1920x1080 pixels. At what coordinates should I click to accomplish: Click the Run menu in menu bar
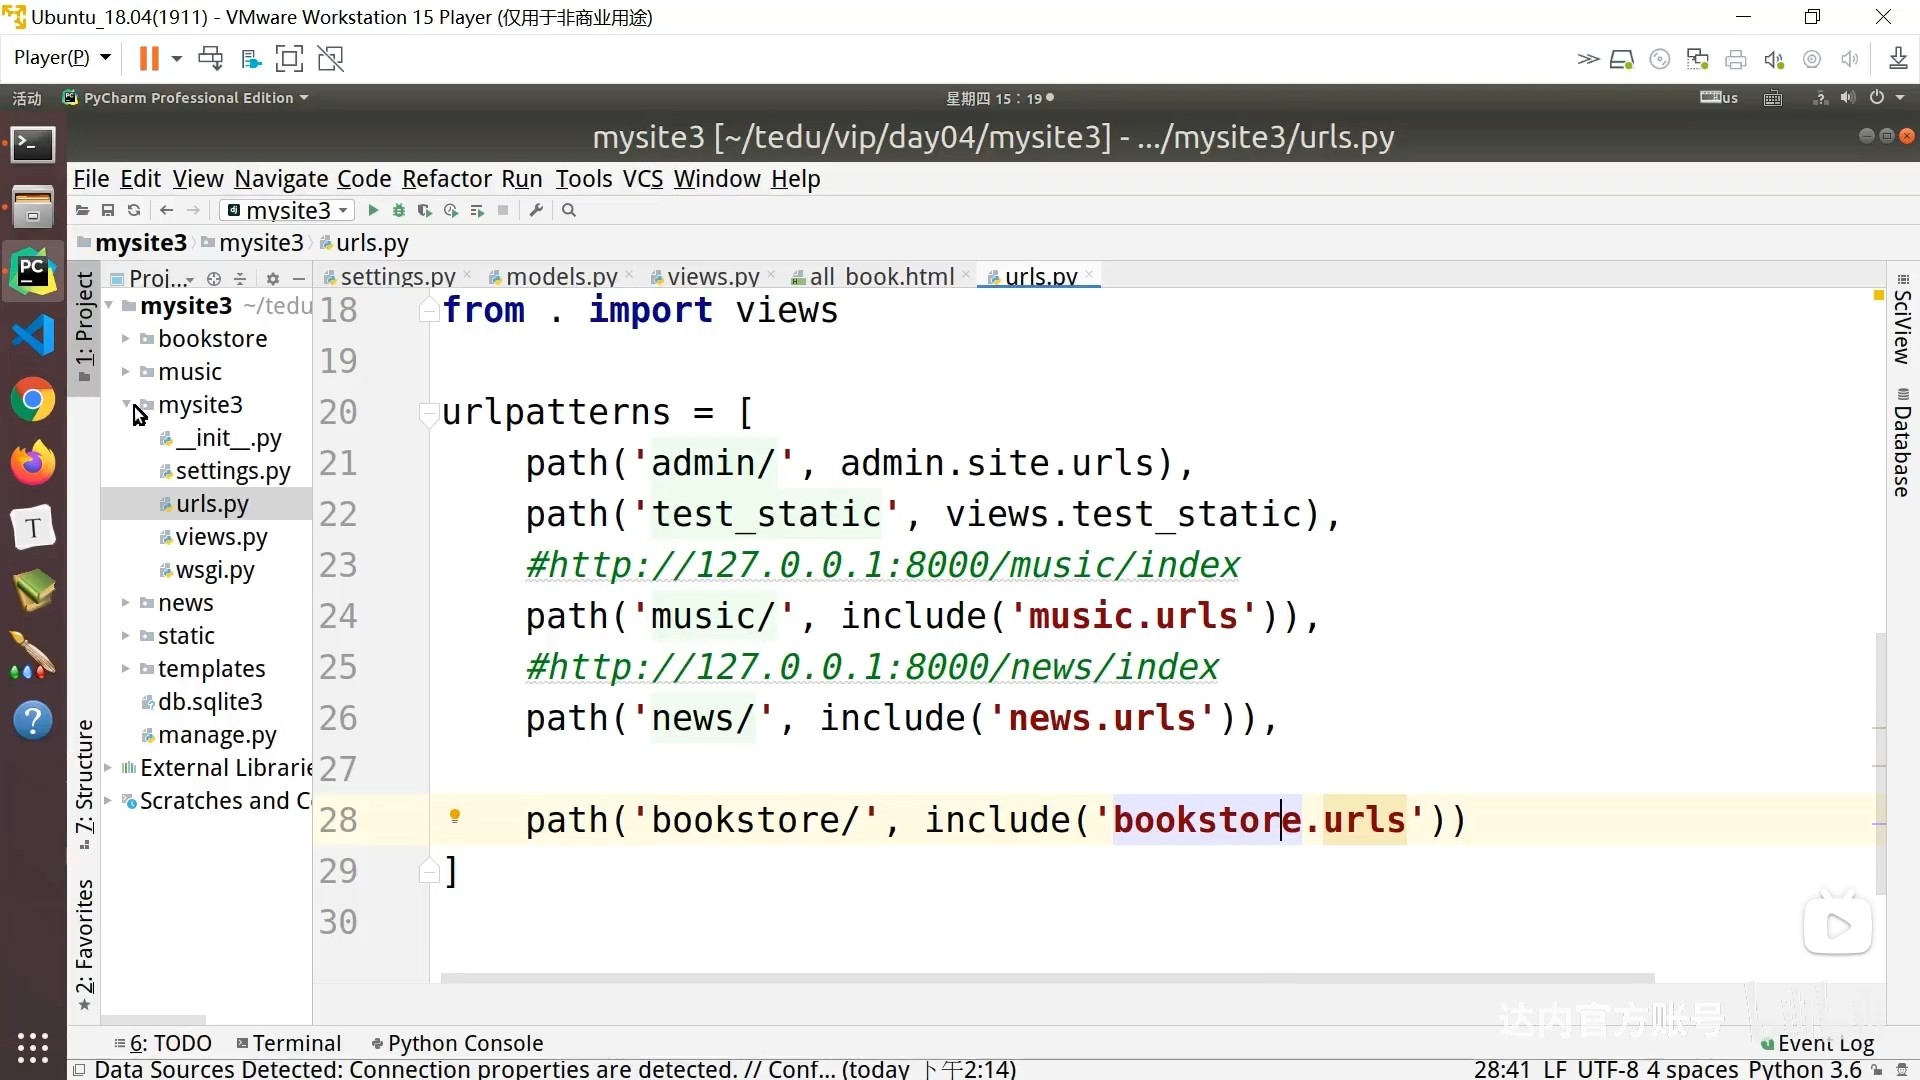coord(524,179)
